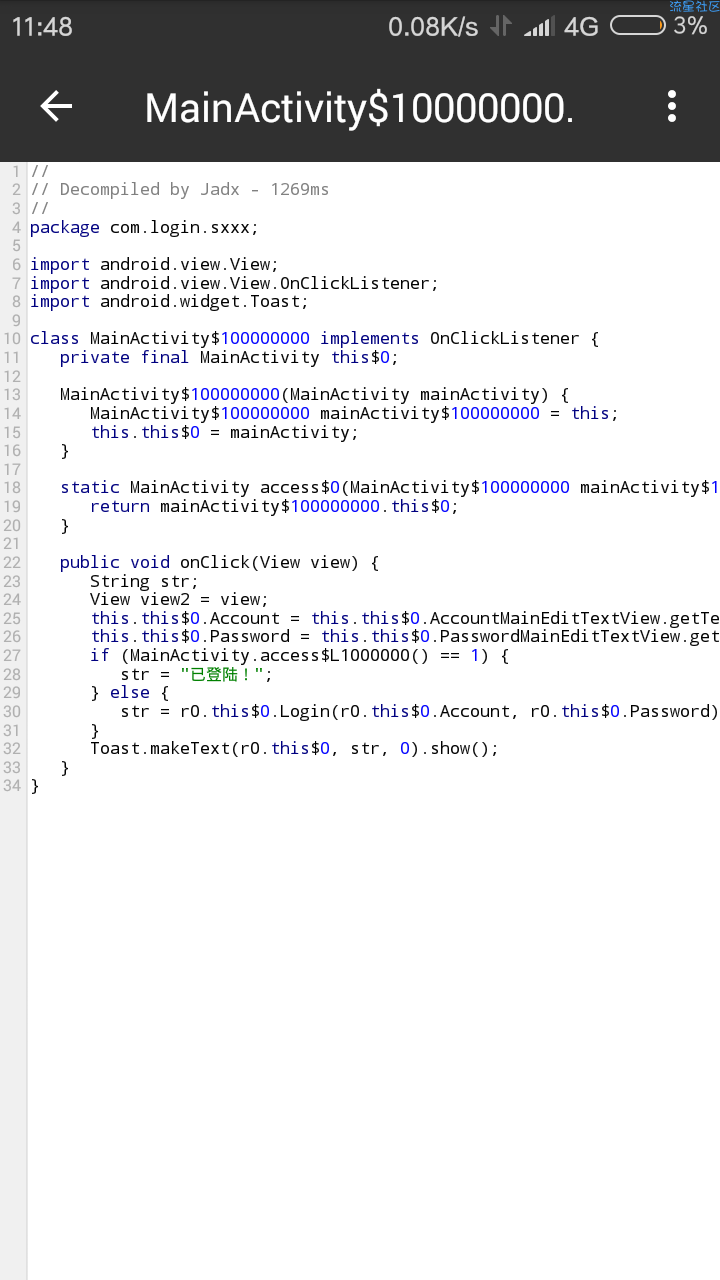Tap the 'if (MainActivity.access$L1000000() == 1)' line
The width and height of the screenshot is (720, 1280).
299,656
